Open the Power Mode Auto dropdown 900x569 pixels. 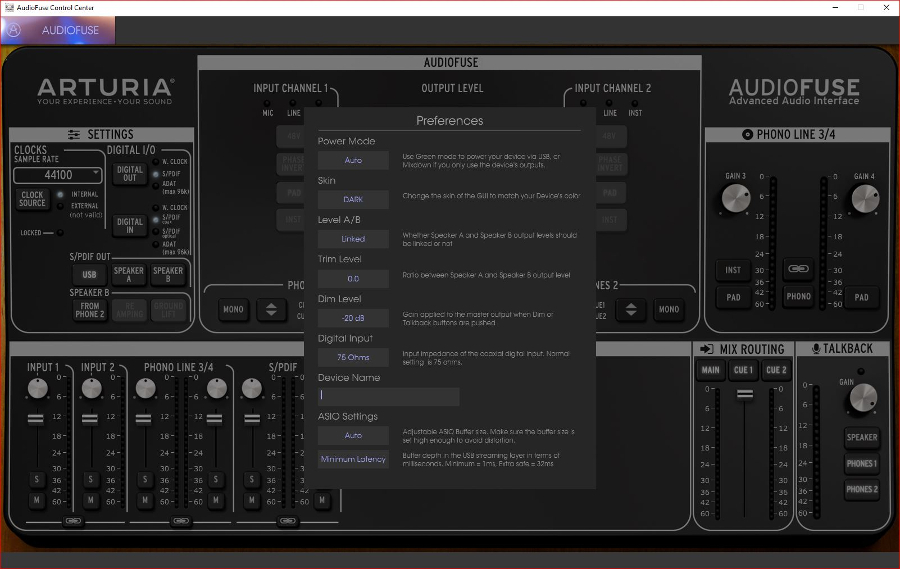(353, 160)
